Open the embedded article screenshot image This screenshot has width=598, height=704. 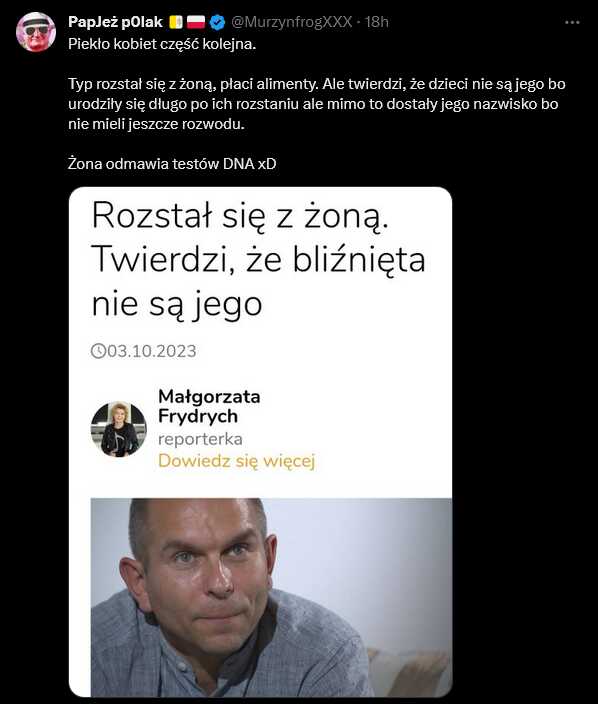(260, 442)
